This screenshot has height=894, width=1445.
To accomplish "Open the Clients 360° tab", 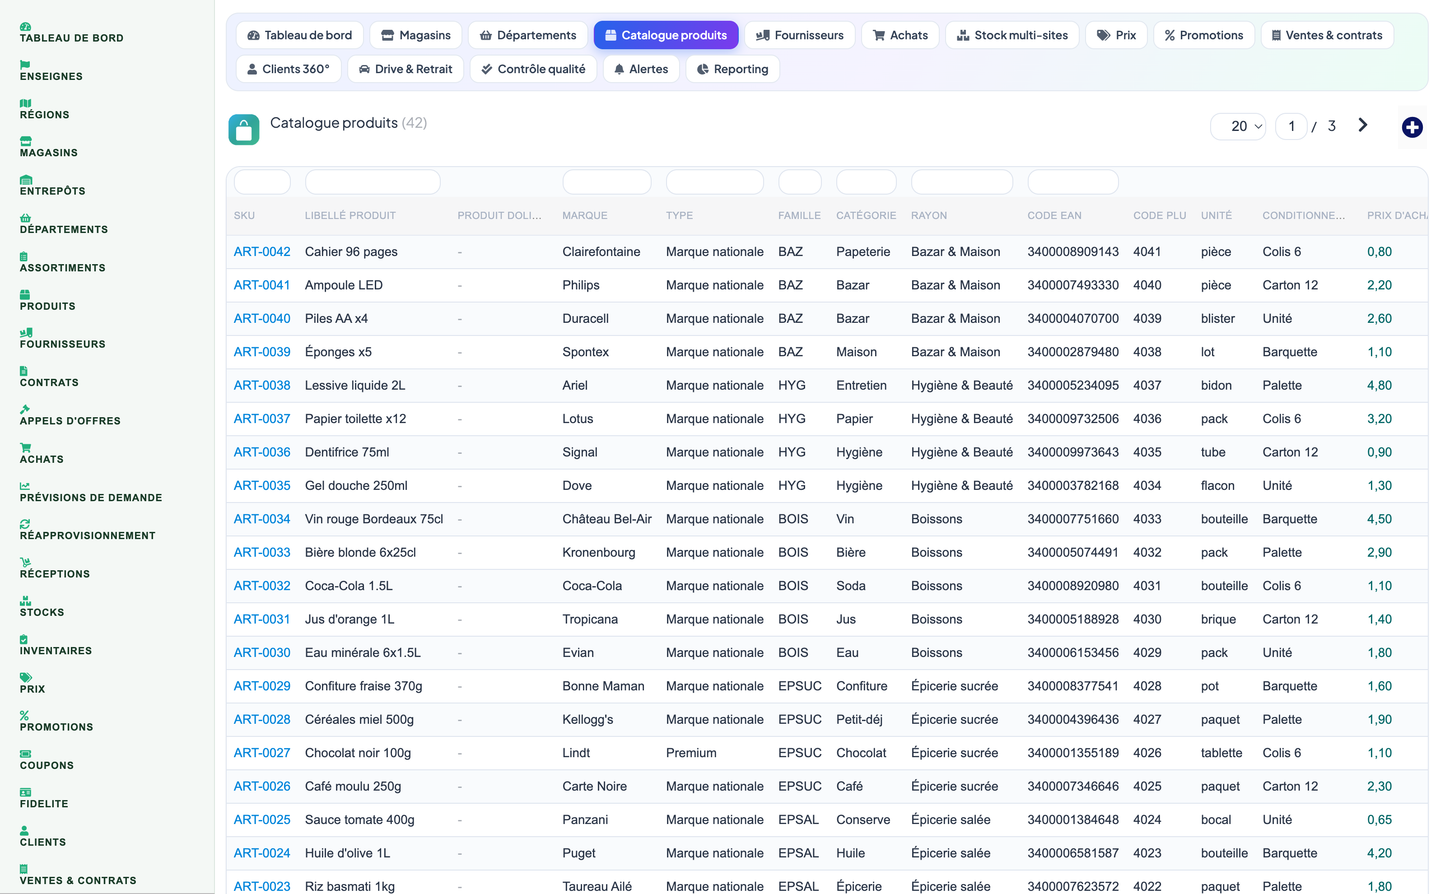I will click(x=289, y=69).
